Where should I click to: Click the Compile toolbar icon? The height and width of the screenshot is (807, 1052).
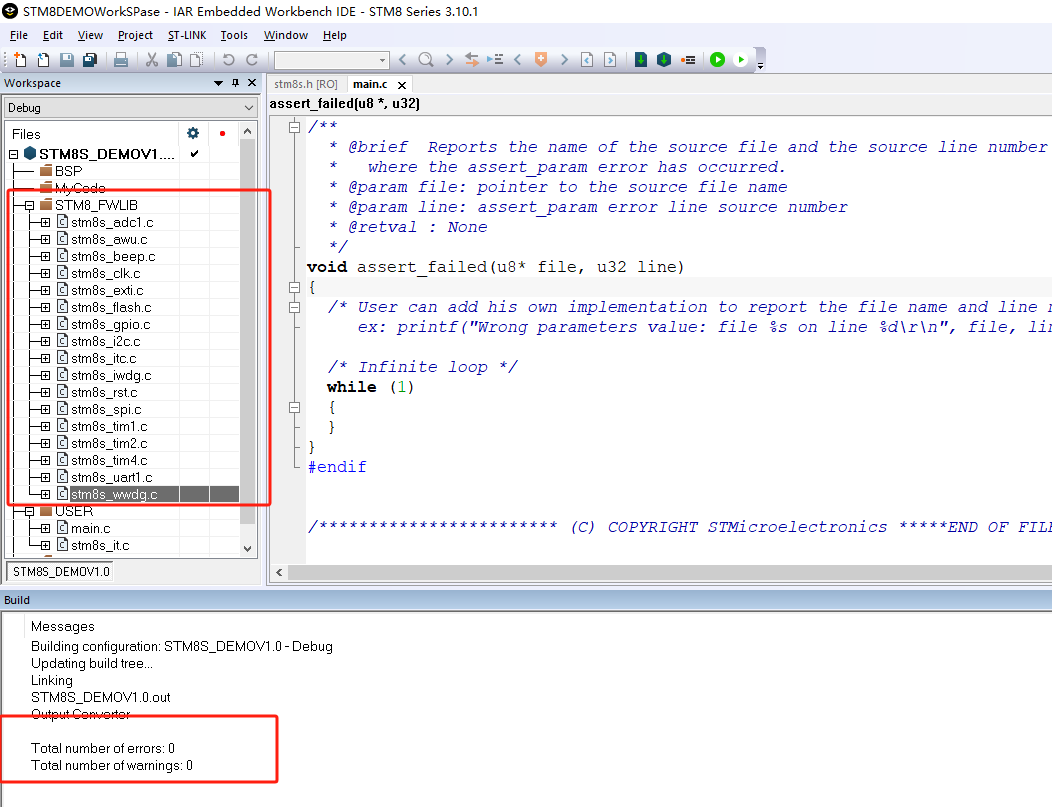(641, 60)
